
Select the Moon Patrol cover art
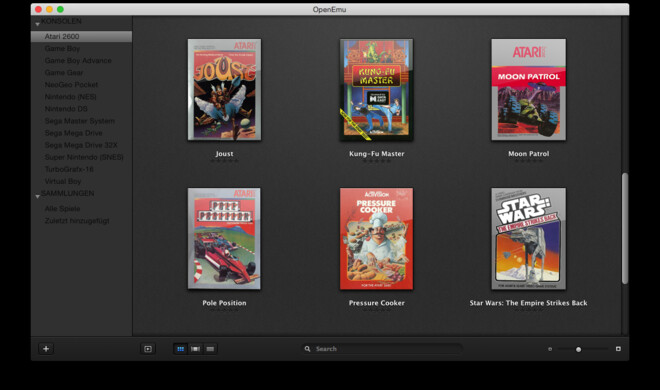(x=529, y=90)
